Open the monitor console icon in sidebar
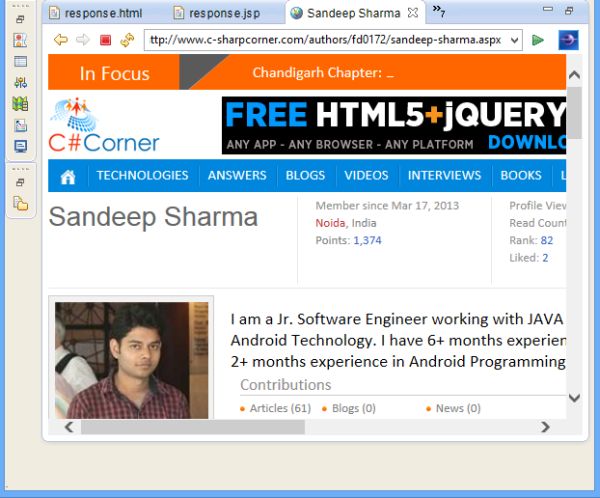Screen dimensions: 600x498 [x=20, y=146]
